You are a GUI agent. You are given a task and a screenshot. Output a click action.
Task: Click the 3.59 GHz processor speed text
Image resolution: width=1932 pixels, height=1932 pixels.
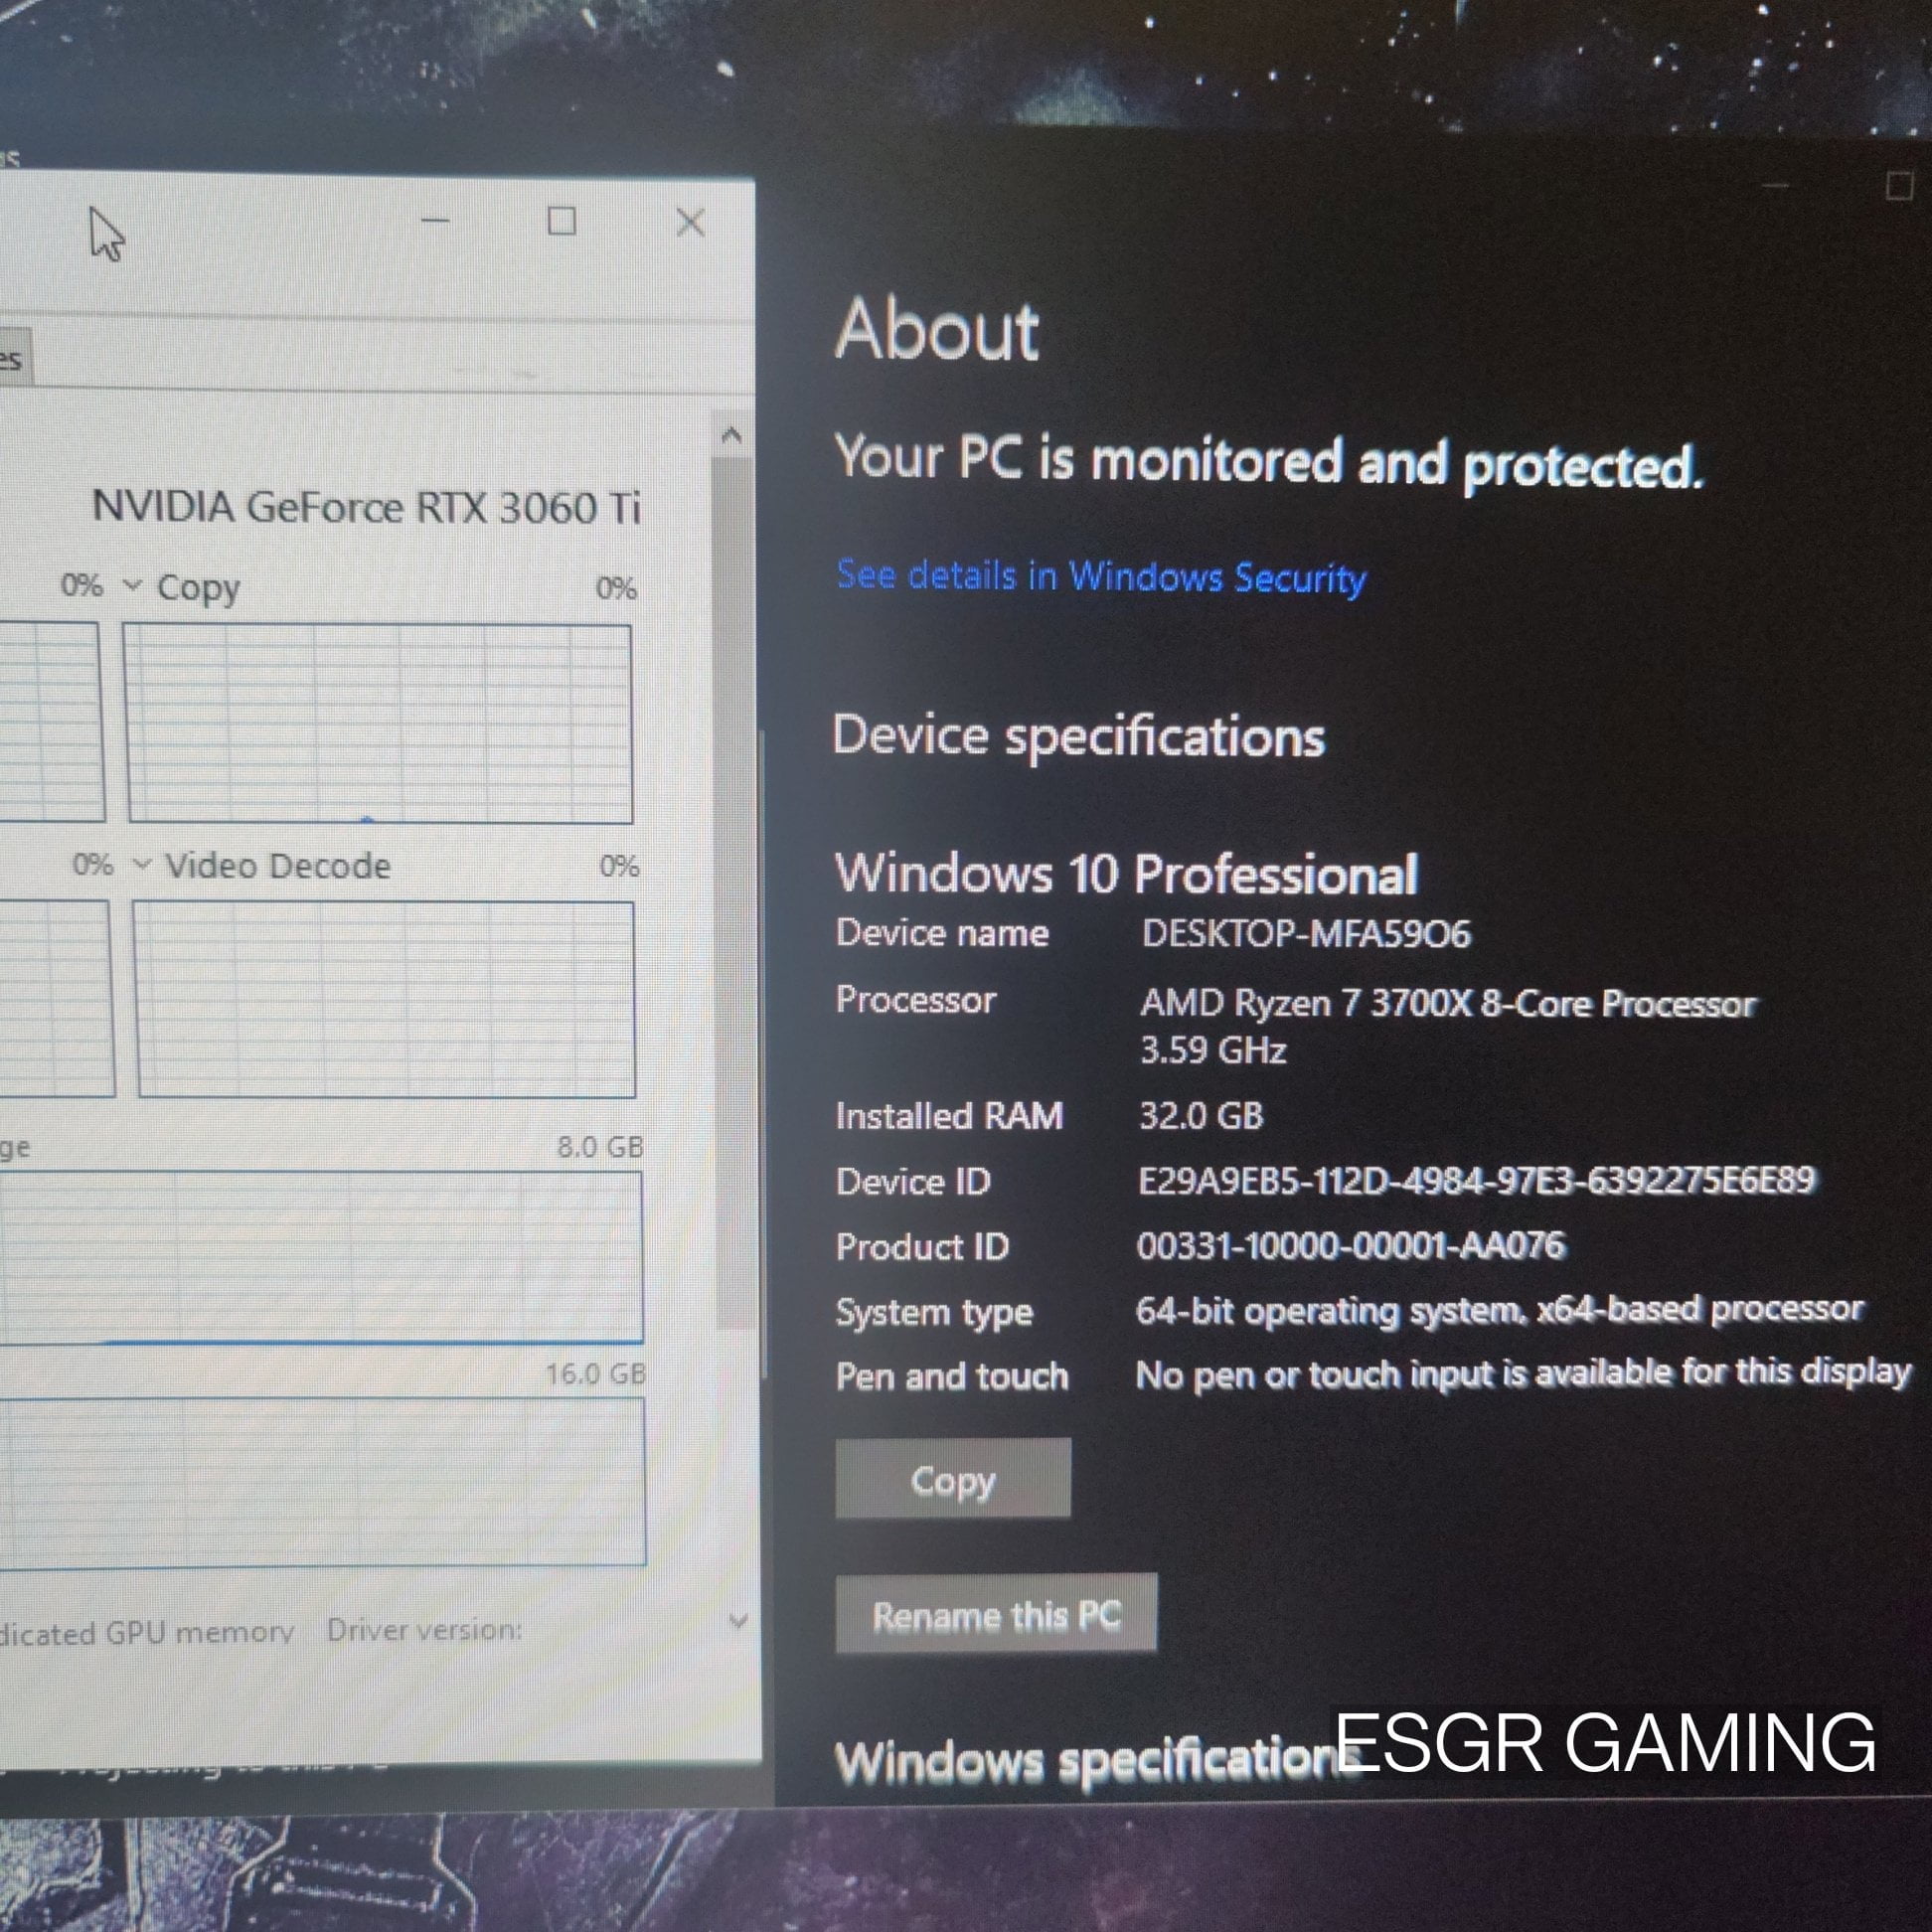click(x=1213, y=1050)
